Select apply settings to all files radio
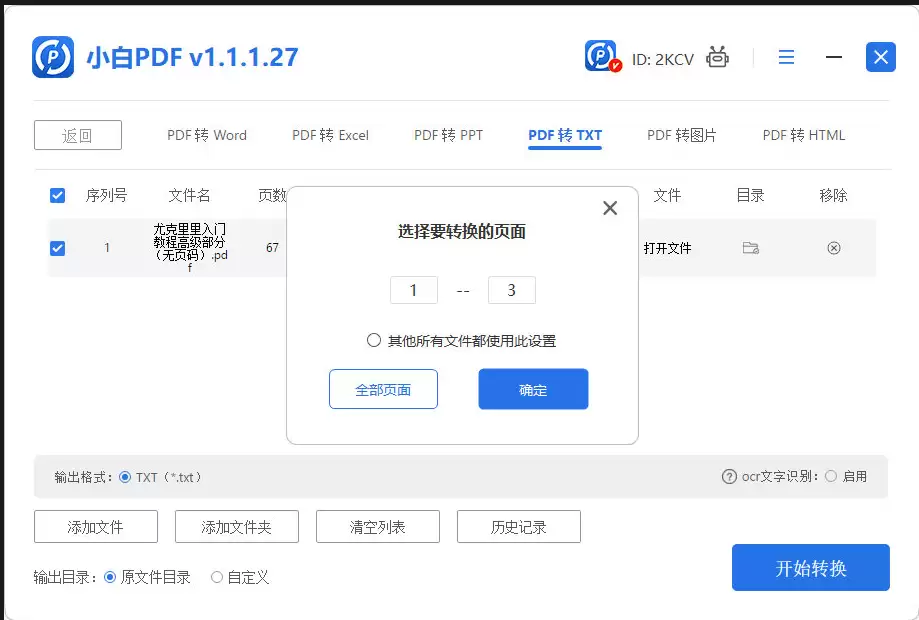This screenshot has width=919, height=620. click(374, 339)
